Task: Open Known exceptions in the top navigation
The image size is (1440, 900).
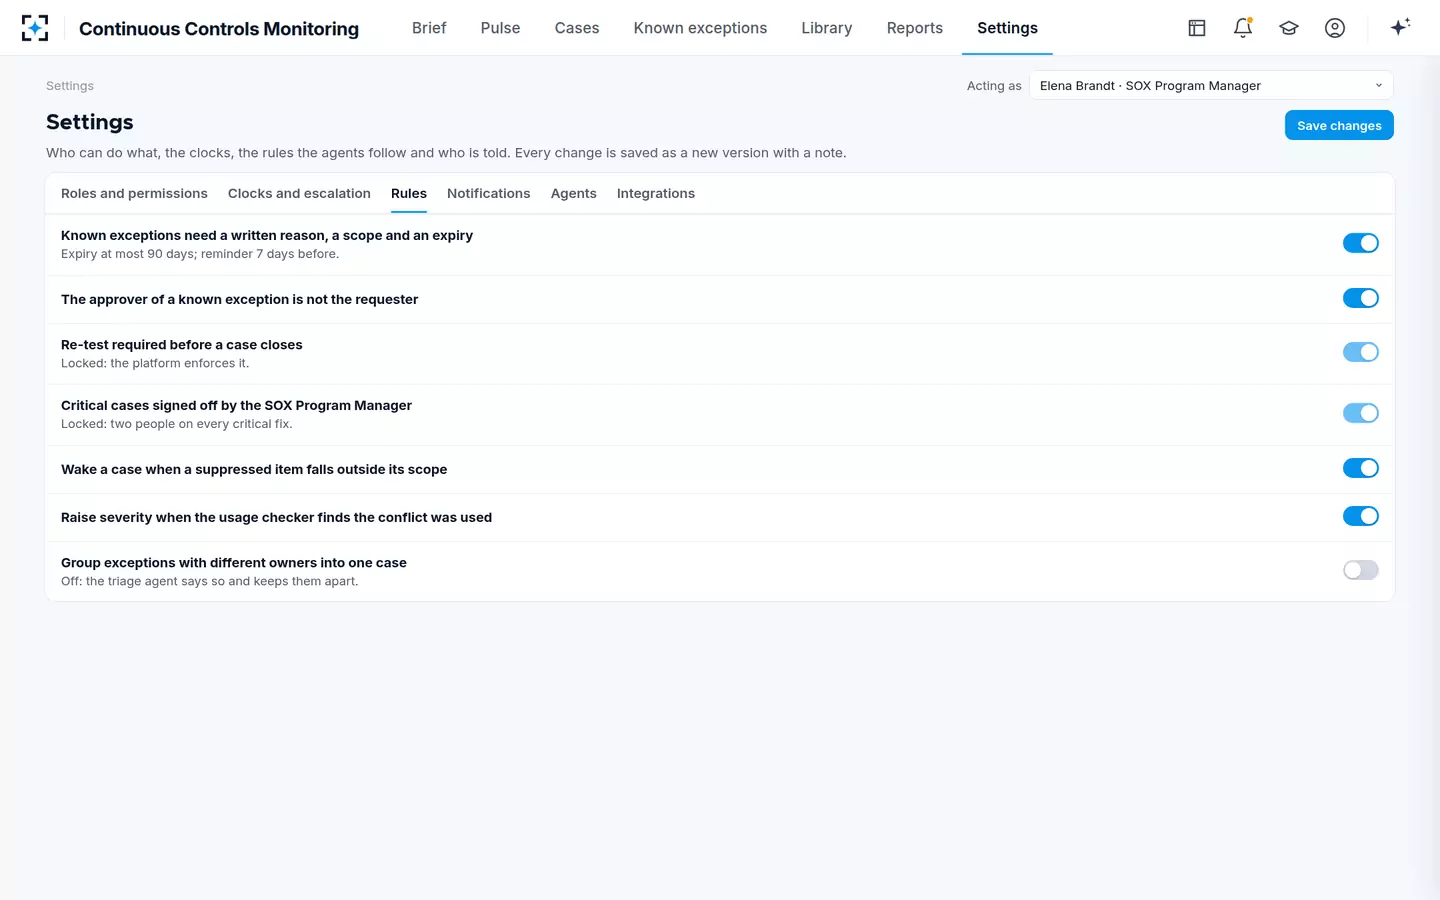Action: (x=700, y=28)
